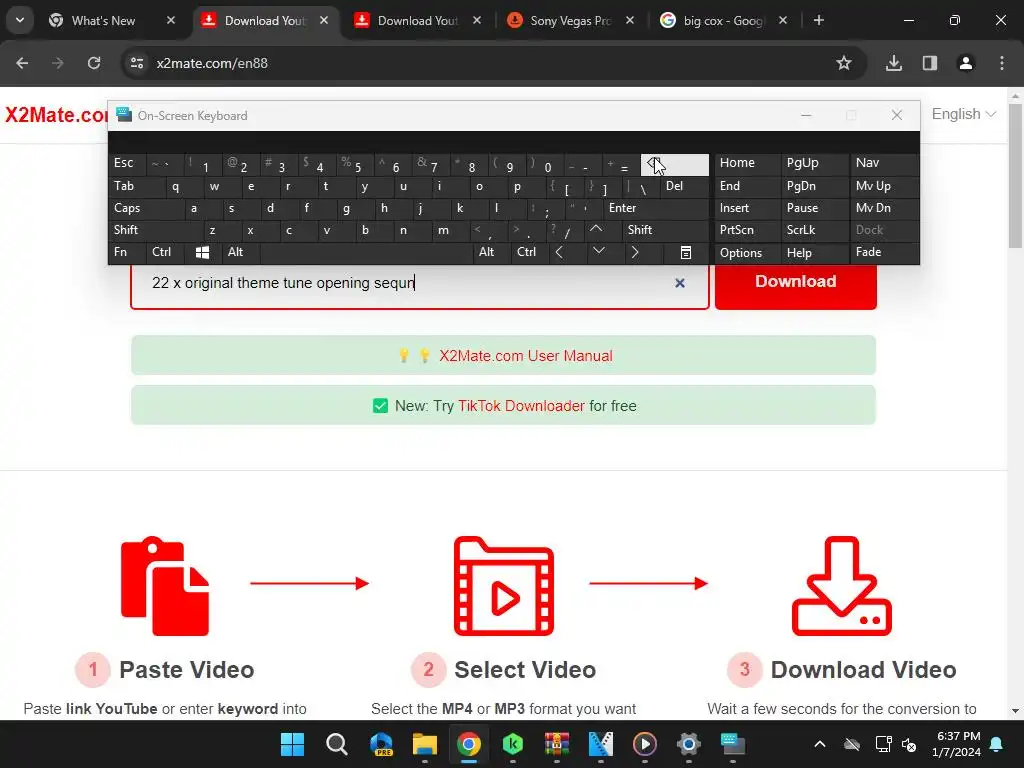Click the Esc key on keyboard
This screenshot has width=1024, height=768.
(127, 163)
